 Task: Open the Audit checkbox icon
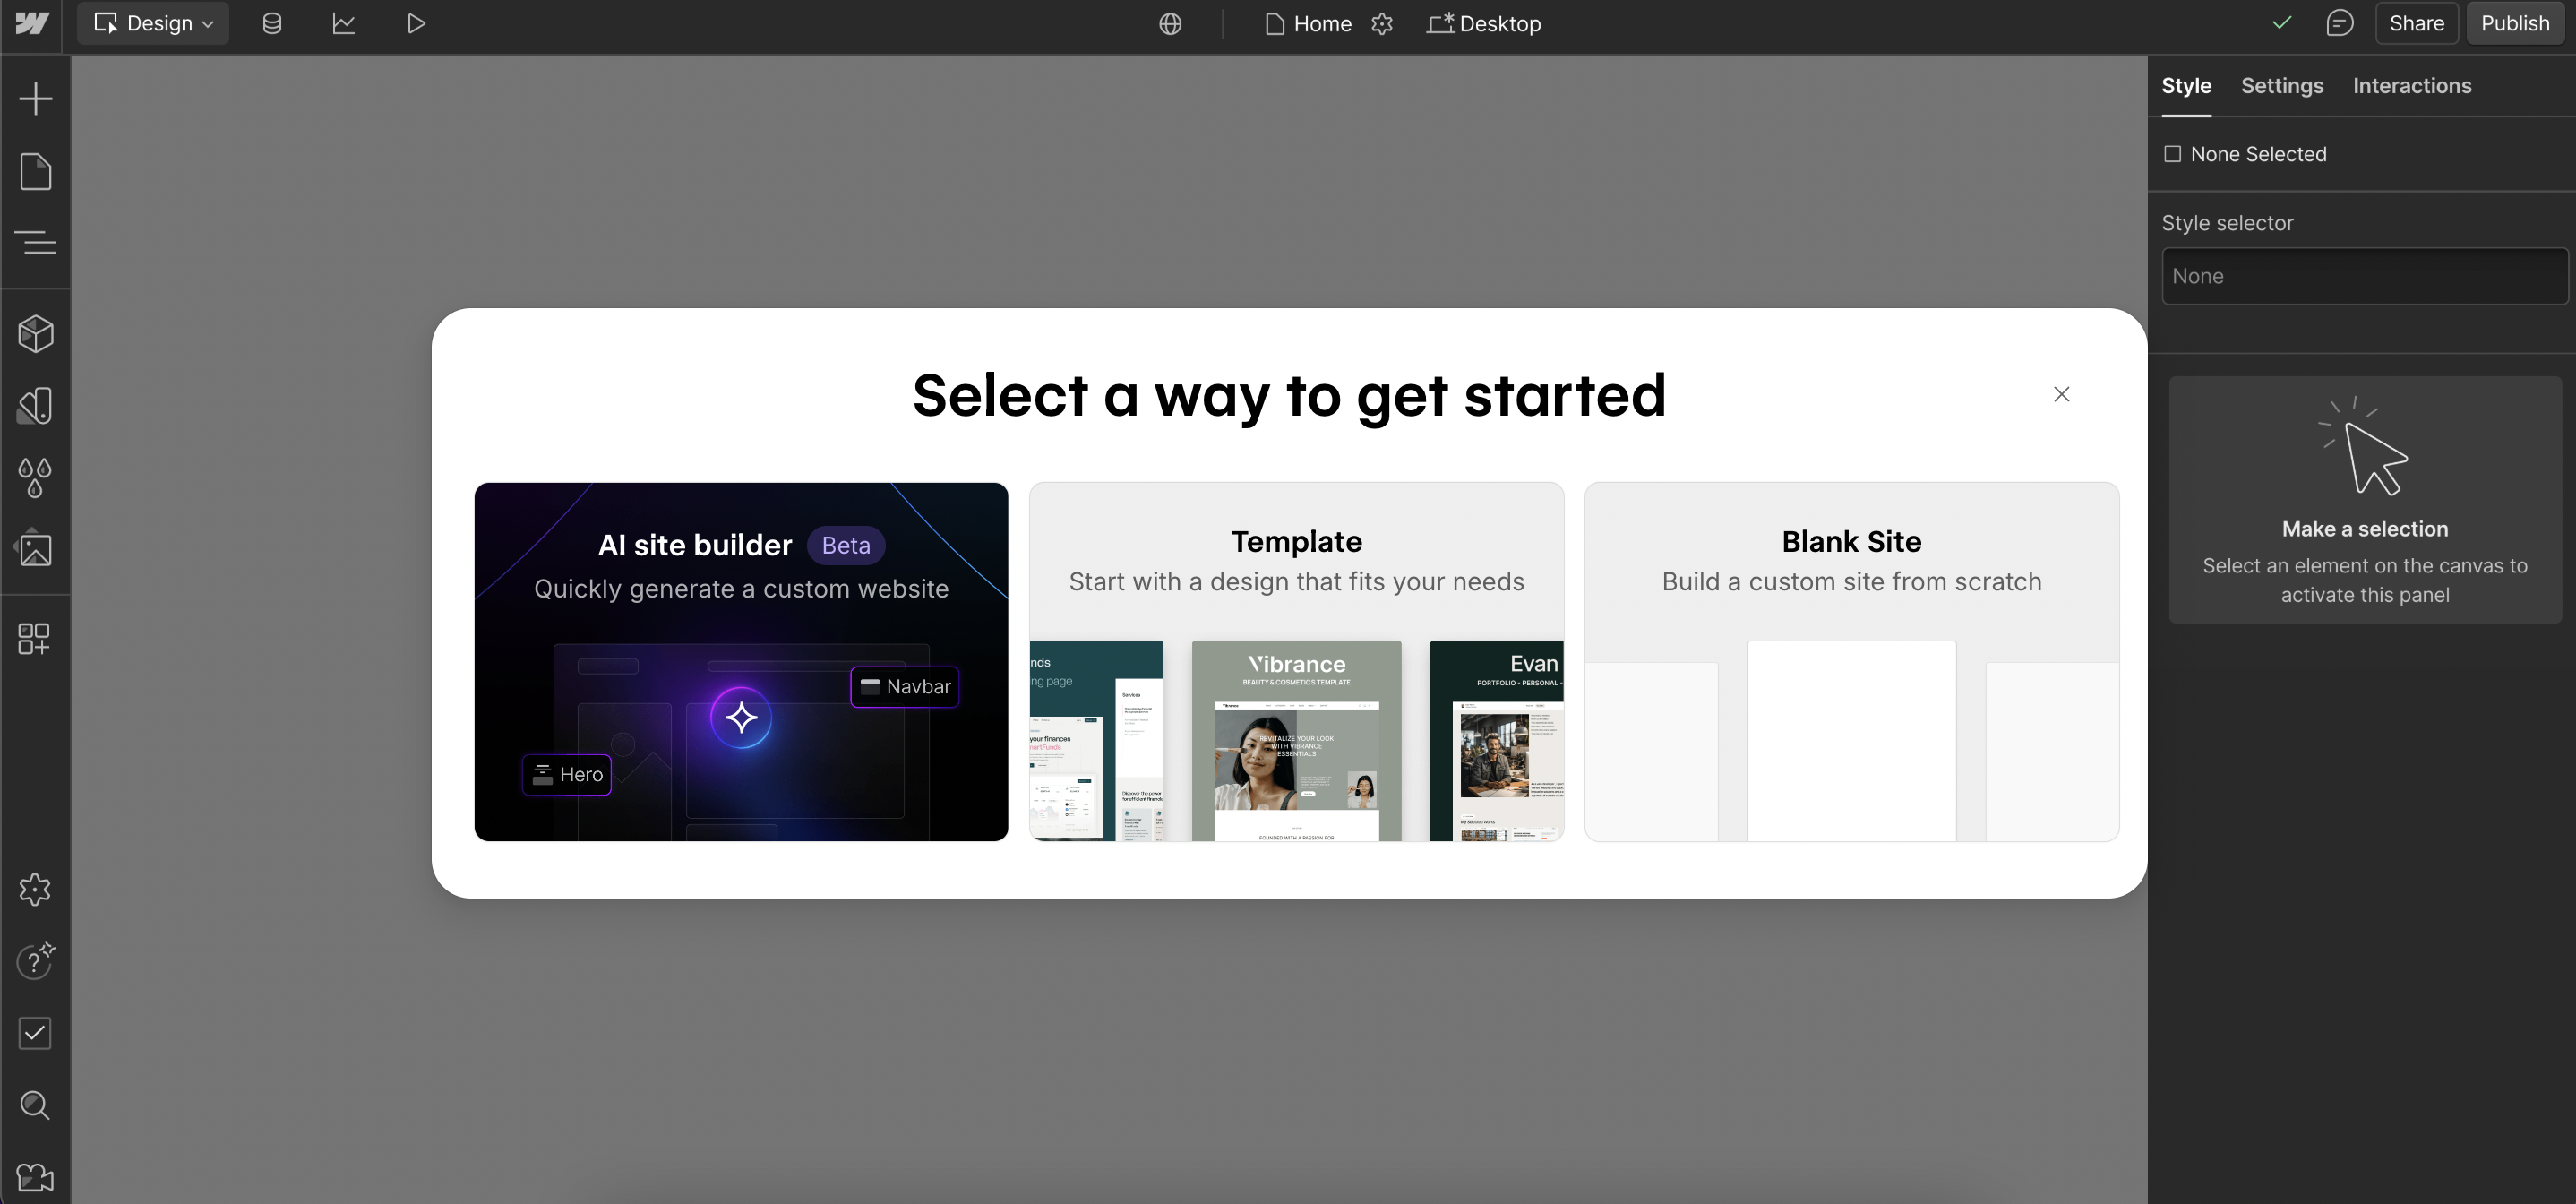[35, 1033]
